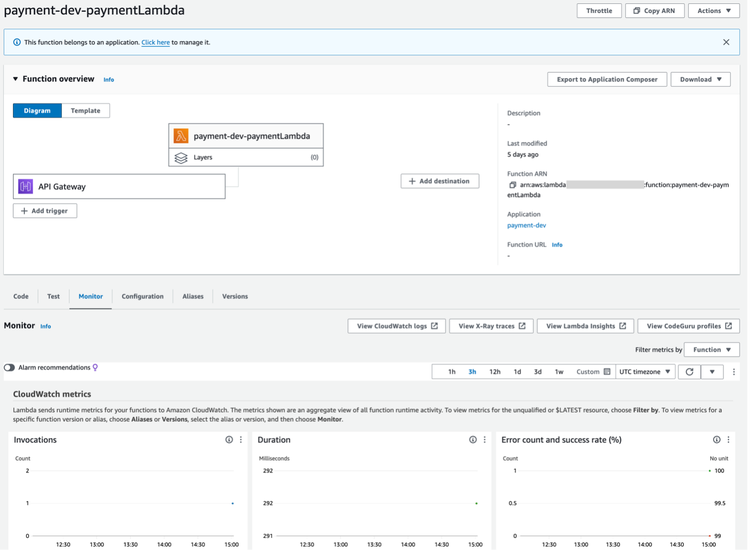Image resolution: width=750 pixels, height=551 pixels.
Task: Click the Lambda function icon in diagram
Action: click(181, 136)
